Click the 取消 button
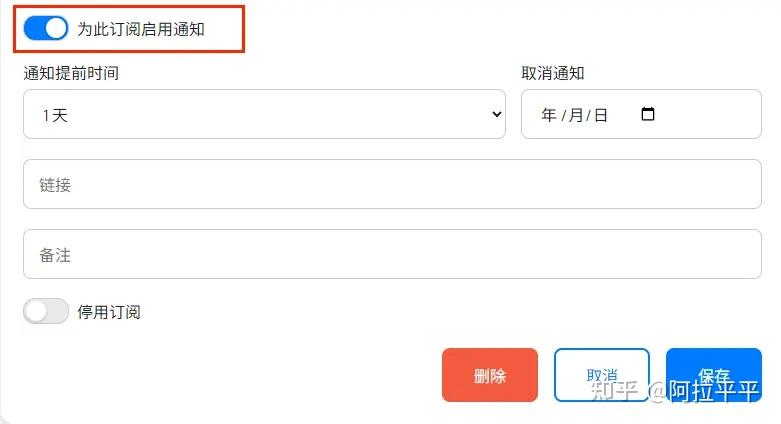Screen dimensions: 781x424 (601, 375)
